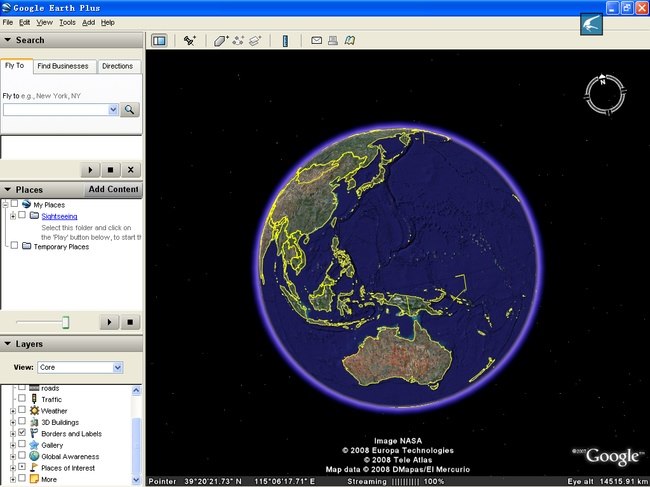Play the Places tour button

click(x=109, y=322)
